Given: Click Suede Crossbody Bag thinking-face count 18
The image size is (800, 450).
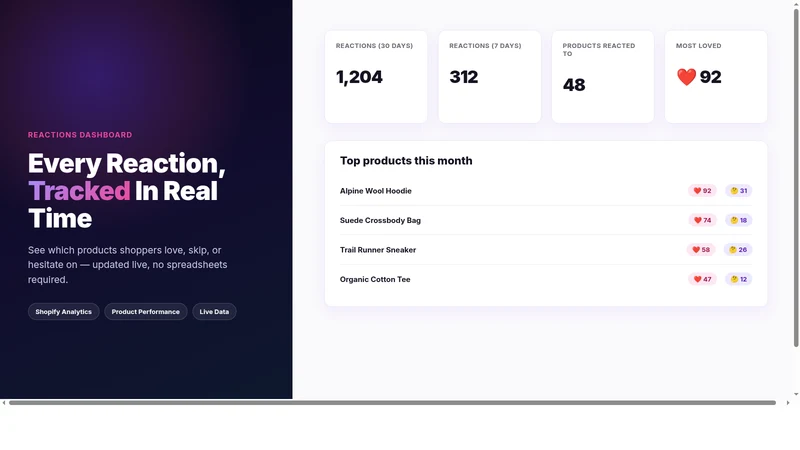Looking at the screenshot, I should [738, 220].
